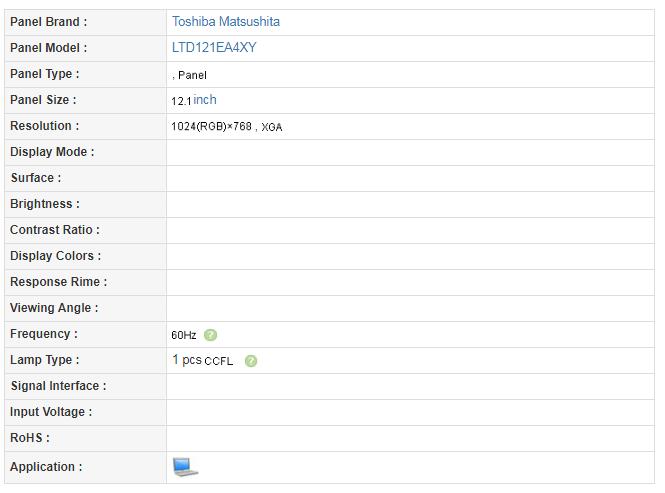The width and height of the screenshot is (665, 493).
Task: Click the laptop application icon
Action: [x=185, y=466]
